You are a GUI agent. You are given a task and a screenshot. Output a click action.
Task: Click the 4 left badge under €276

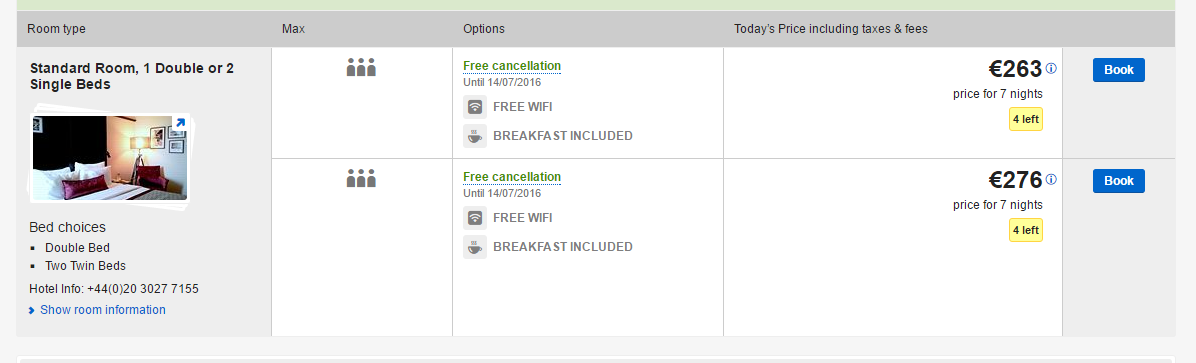(1025, 230)
